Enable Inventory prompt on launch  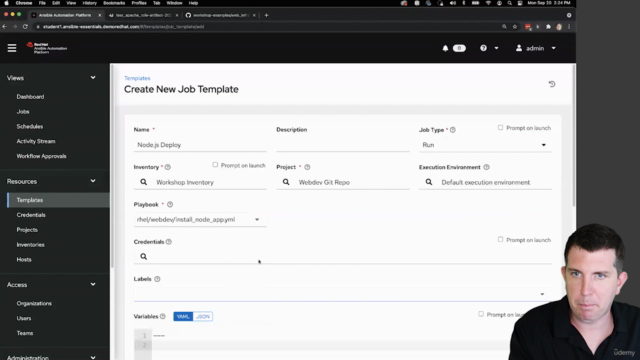tap(215, 165)
